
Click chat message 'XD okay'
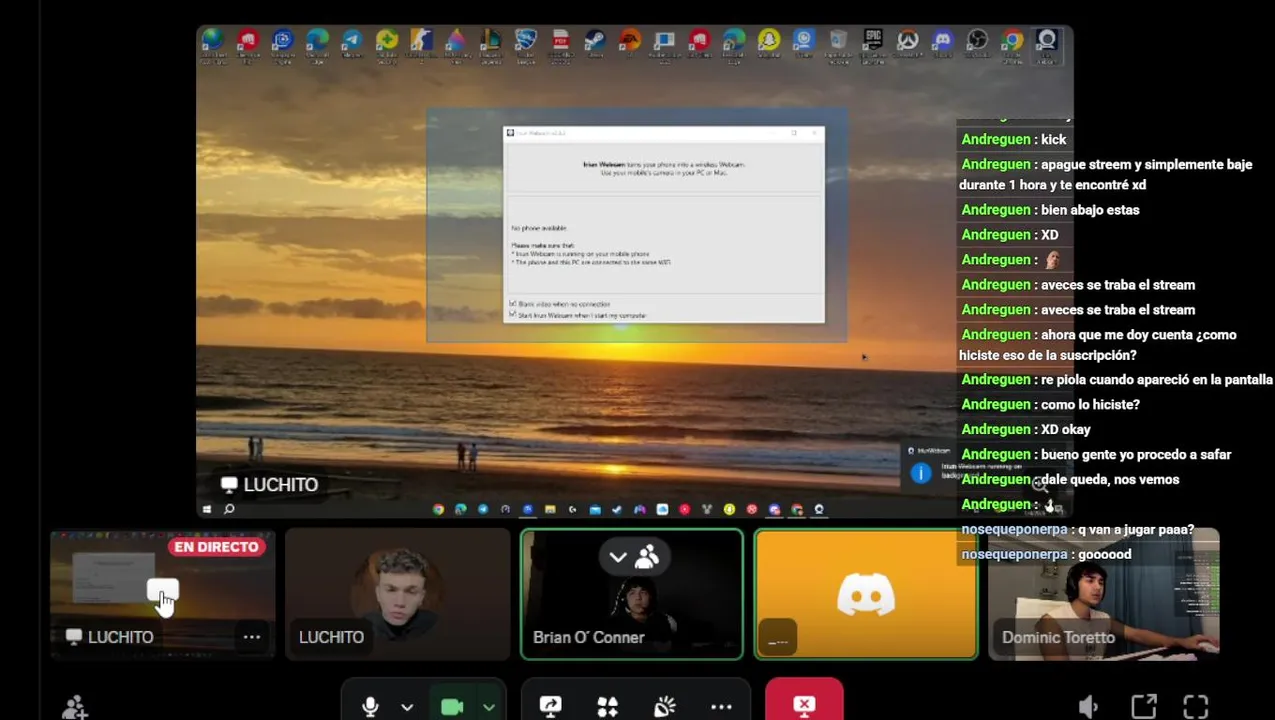(x=1066, y=430)
